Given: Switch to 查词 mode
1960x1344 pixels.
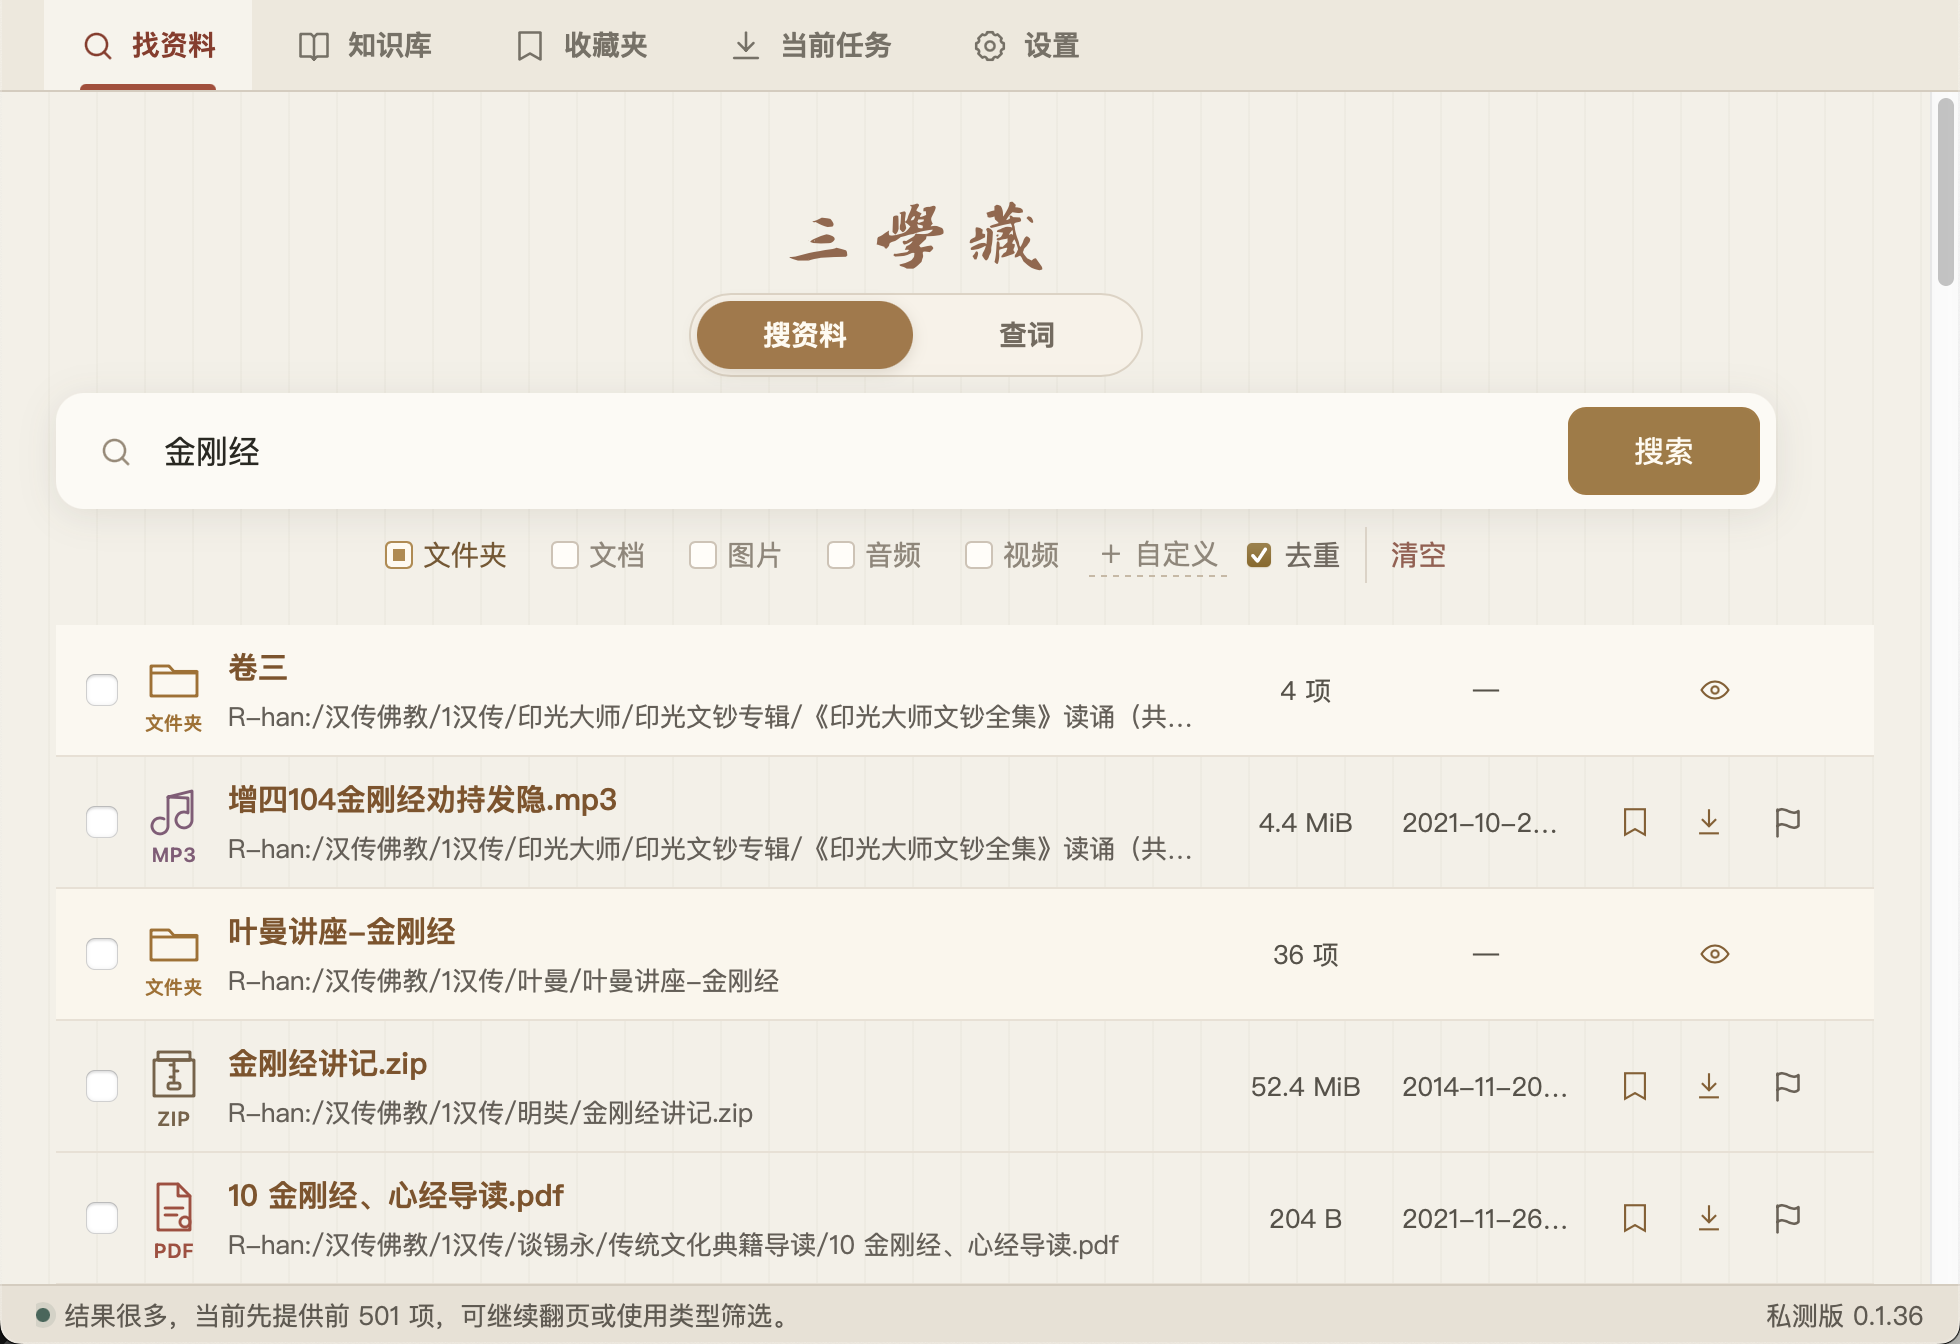Looking at the screenshot, I should click(x=1027, y=335).
